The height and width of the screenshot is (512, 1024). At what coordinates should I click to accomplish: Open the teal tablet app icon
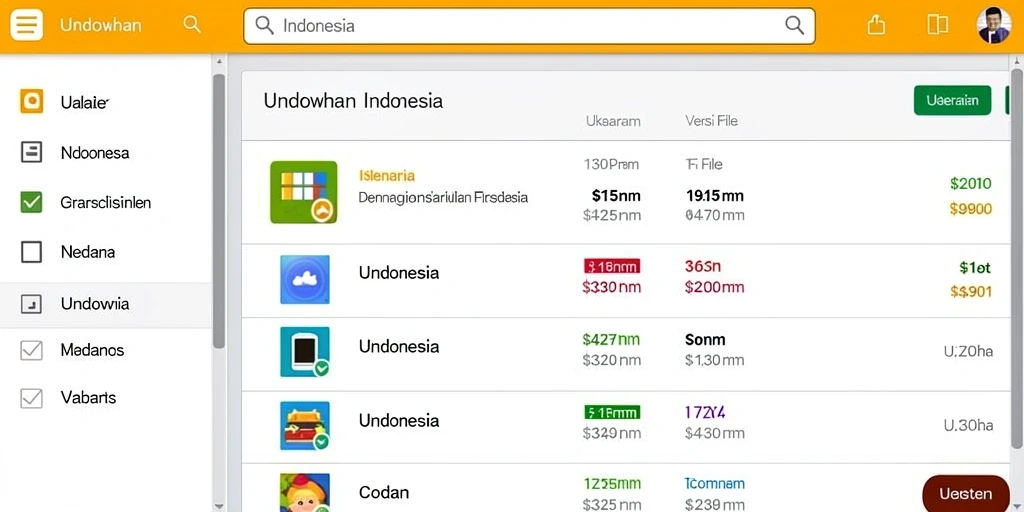click(x=305, y=352)
